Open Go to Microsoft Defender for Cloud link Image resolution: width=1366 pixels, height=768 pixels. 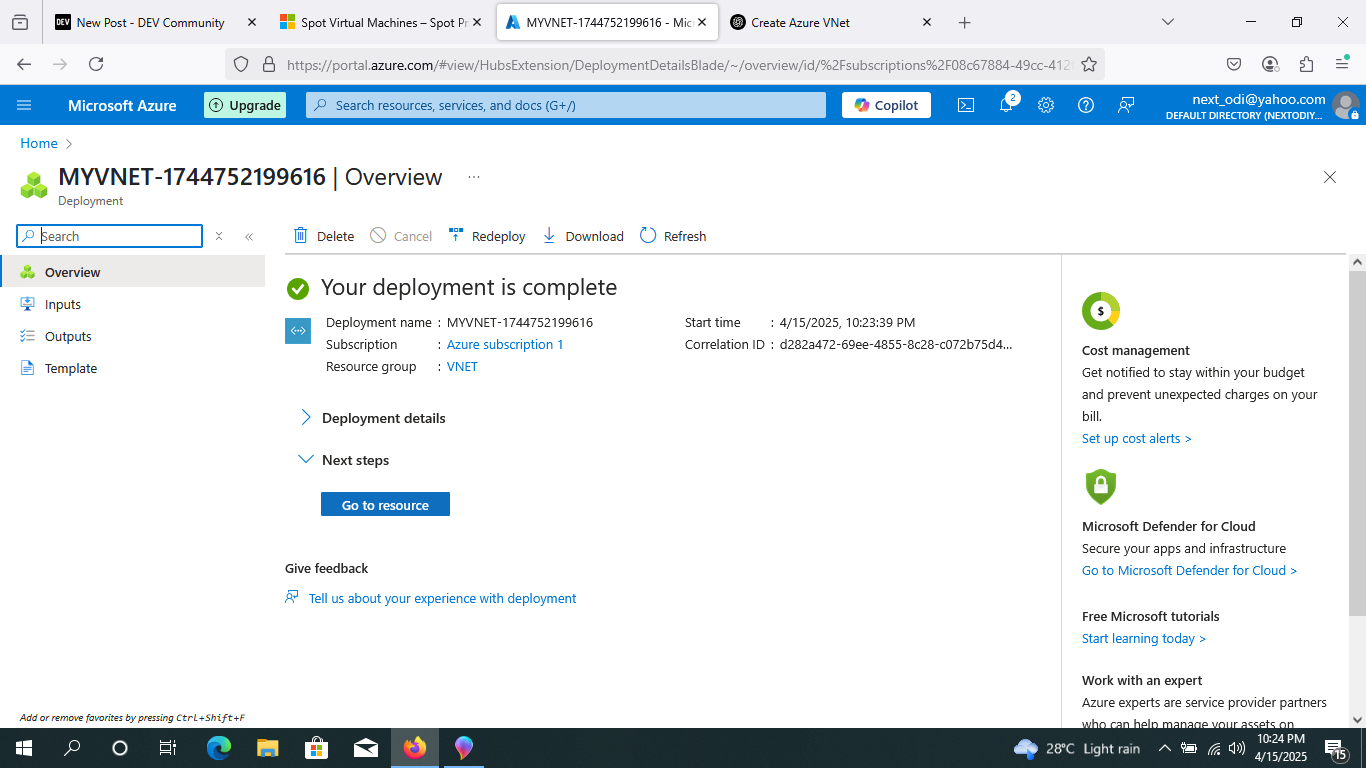point(1189,570)
